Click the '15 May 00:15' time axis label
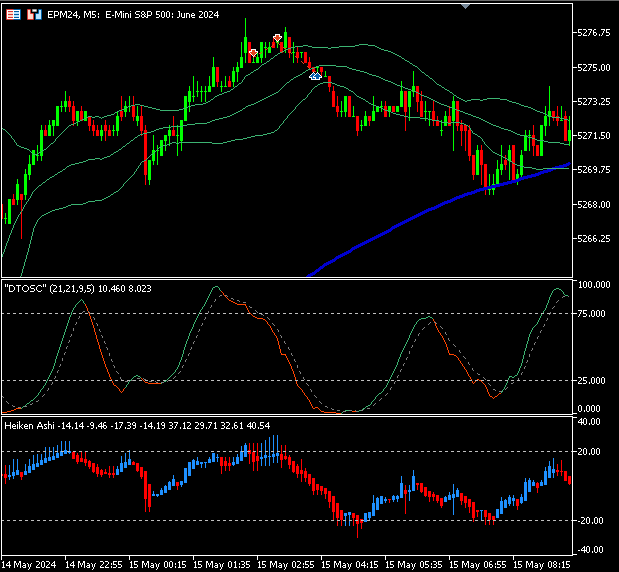The image size is (619, 572). [x=158, y=565]
